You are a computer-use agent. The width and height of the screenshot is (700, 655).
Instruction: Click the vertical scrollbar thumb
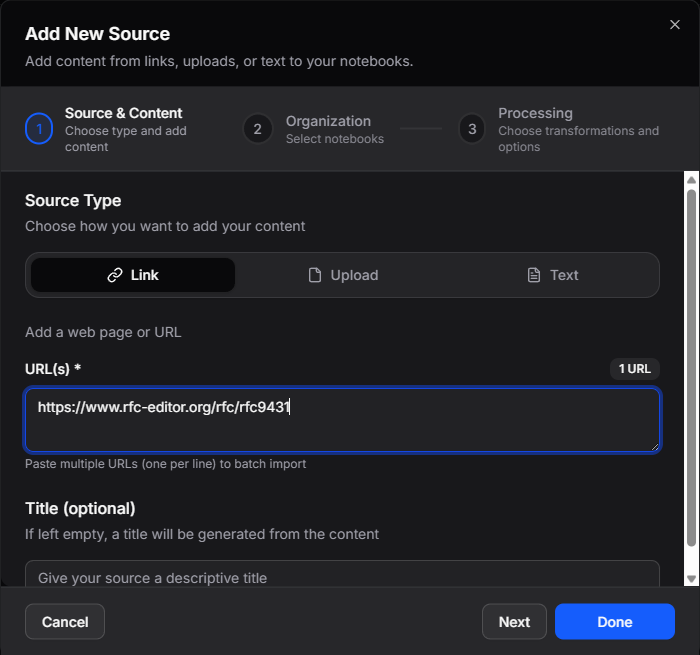[x=692, y=368]
